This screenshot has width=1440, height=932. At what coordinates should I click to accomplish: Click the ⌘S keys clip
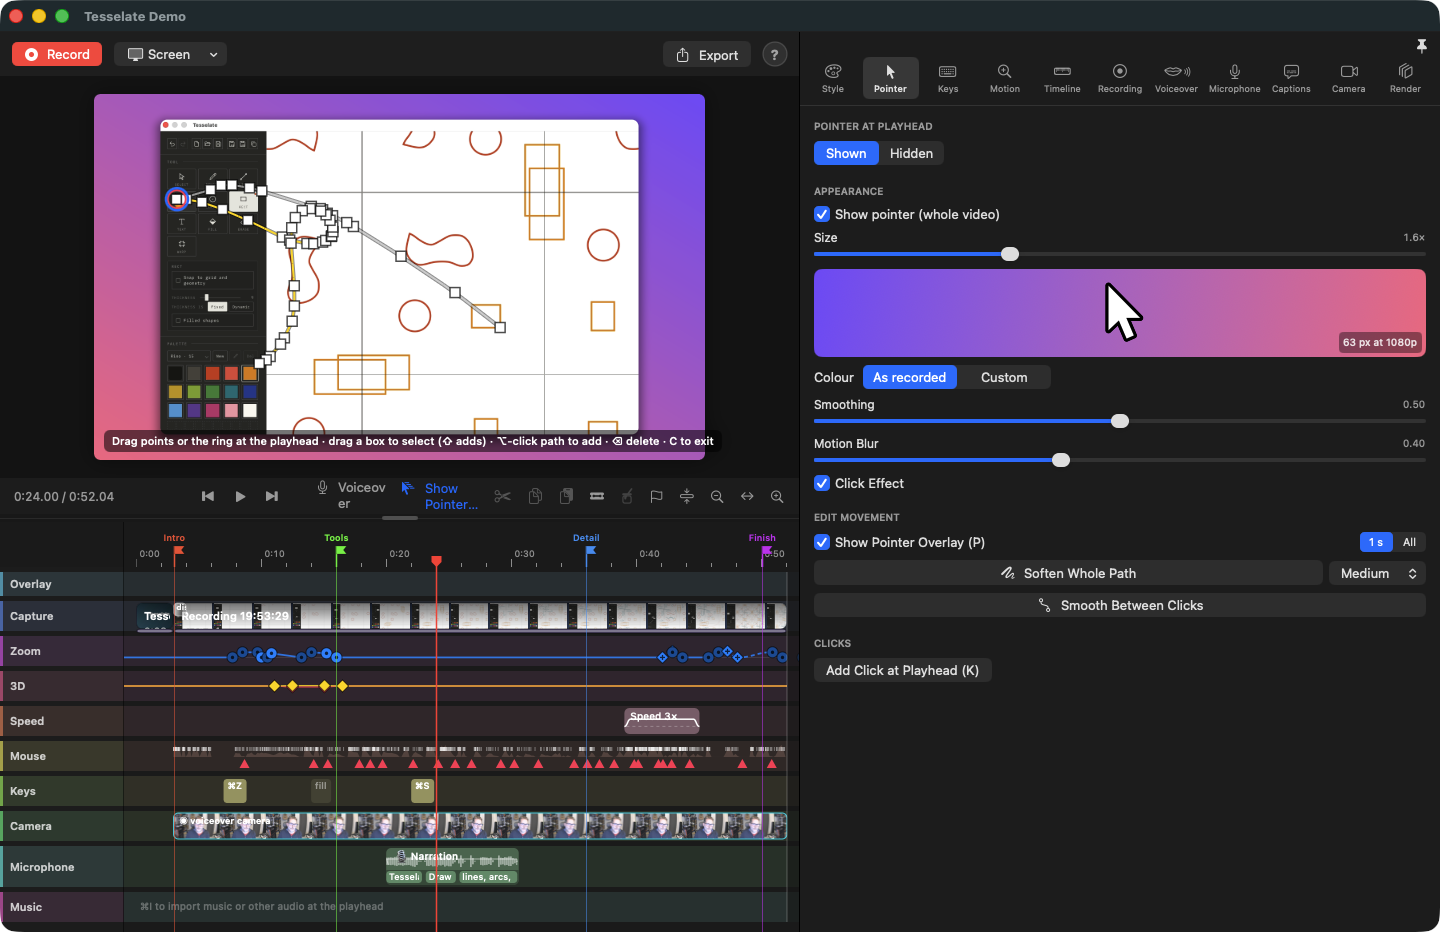(x=423, y=790)
